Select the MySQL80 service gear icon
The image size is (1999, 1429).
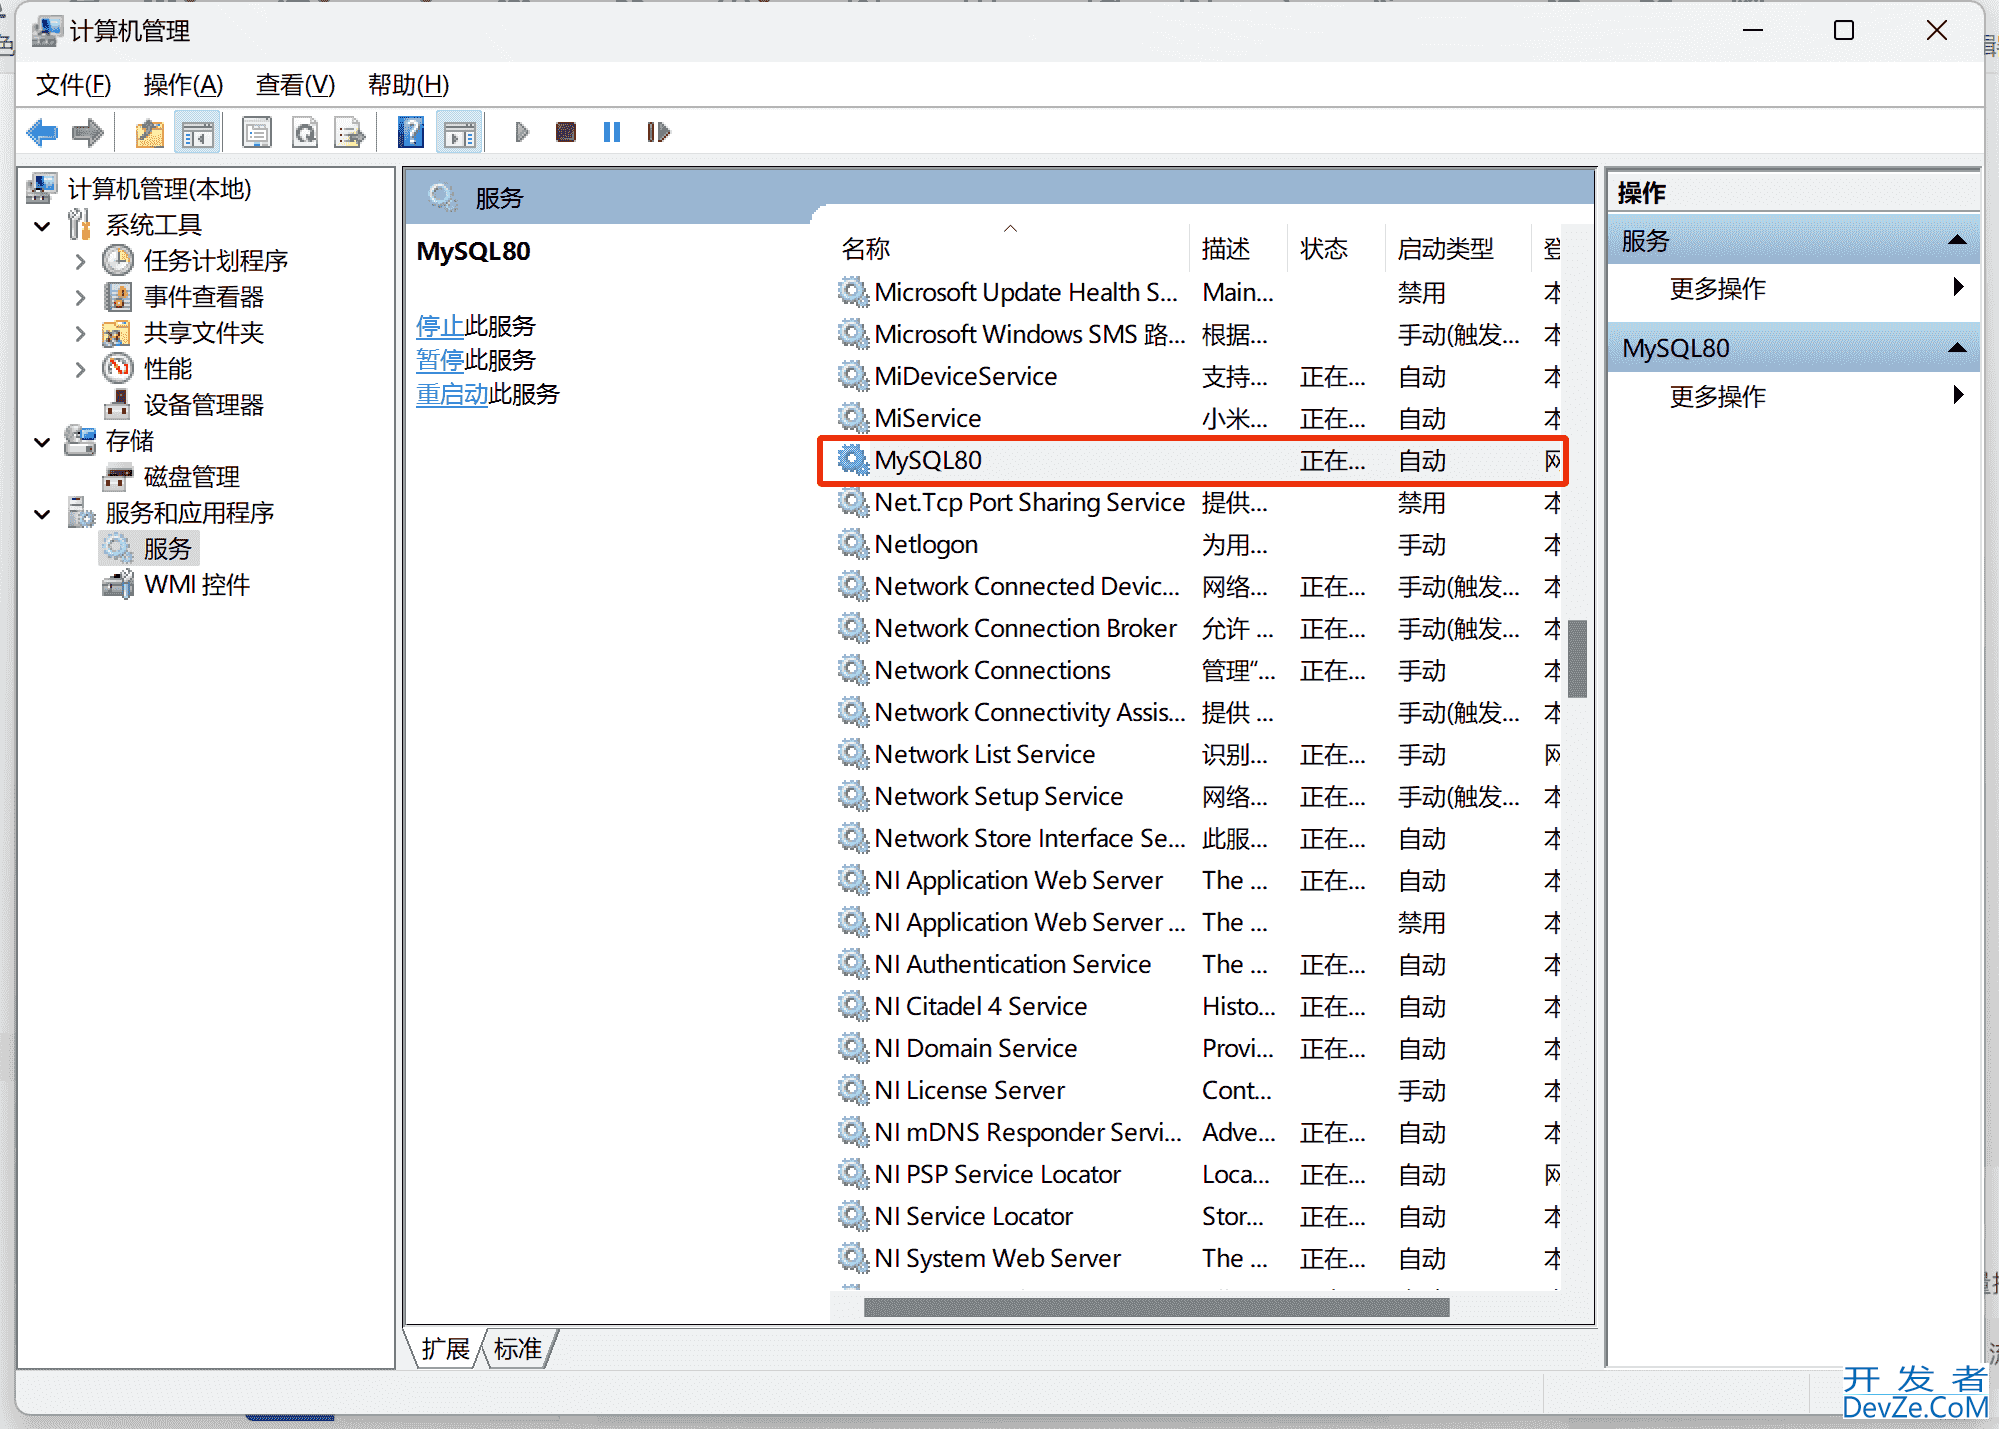coord(852,460)
